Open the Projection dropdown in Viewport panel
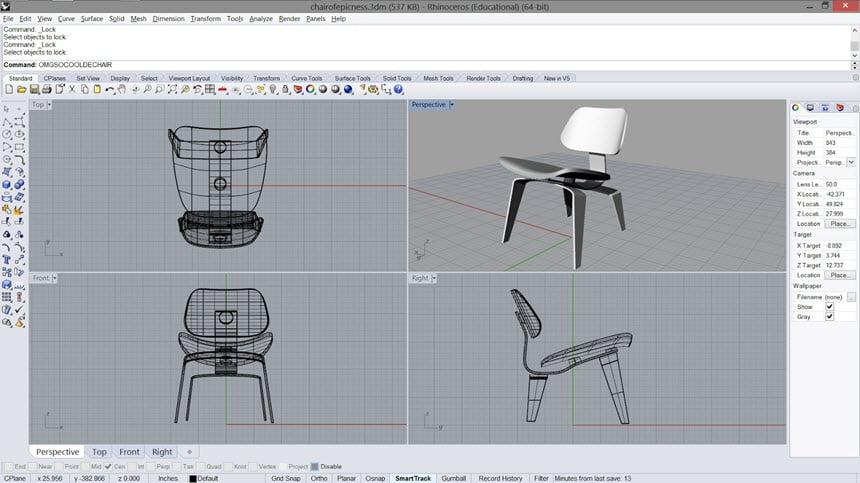The width and height of the screenshot is (860, 483). click(x=851, y=162)
